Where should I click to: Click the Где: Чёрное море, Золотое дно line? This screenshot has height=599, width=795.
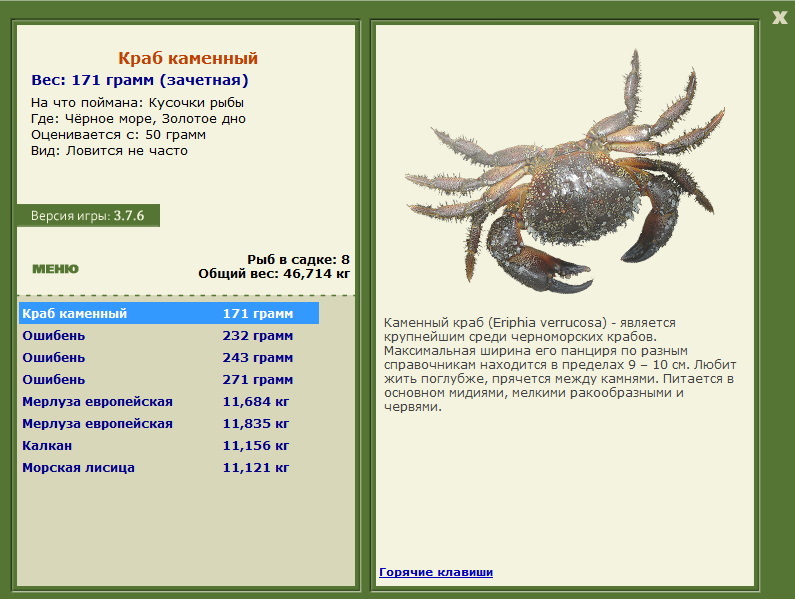pos(138,119)
